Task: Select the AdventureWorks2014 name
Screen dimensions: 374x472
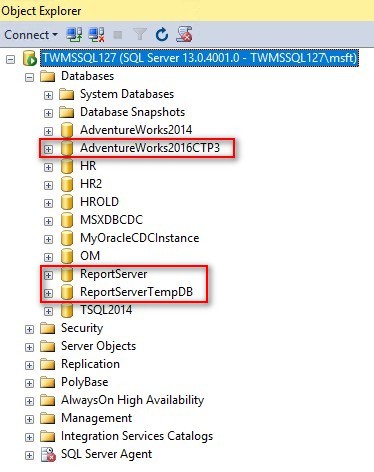Action: (x=136, y=130)
